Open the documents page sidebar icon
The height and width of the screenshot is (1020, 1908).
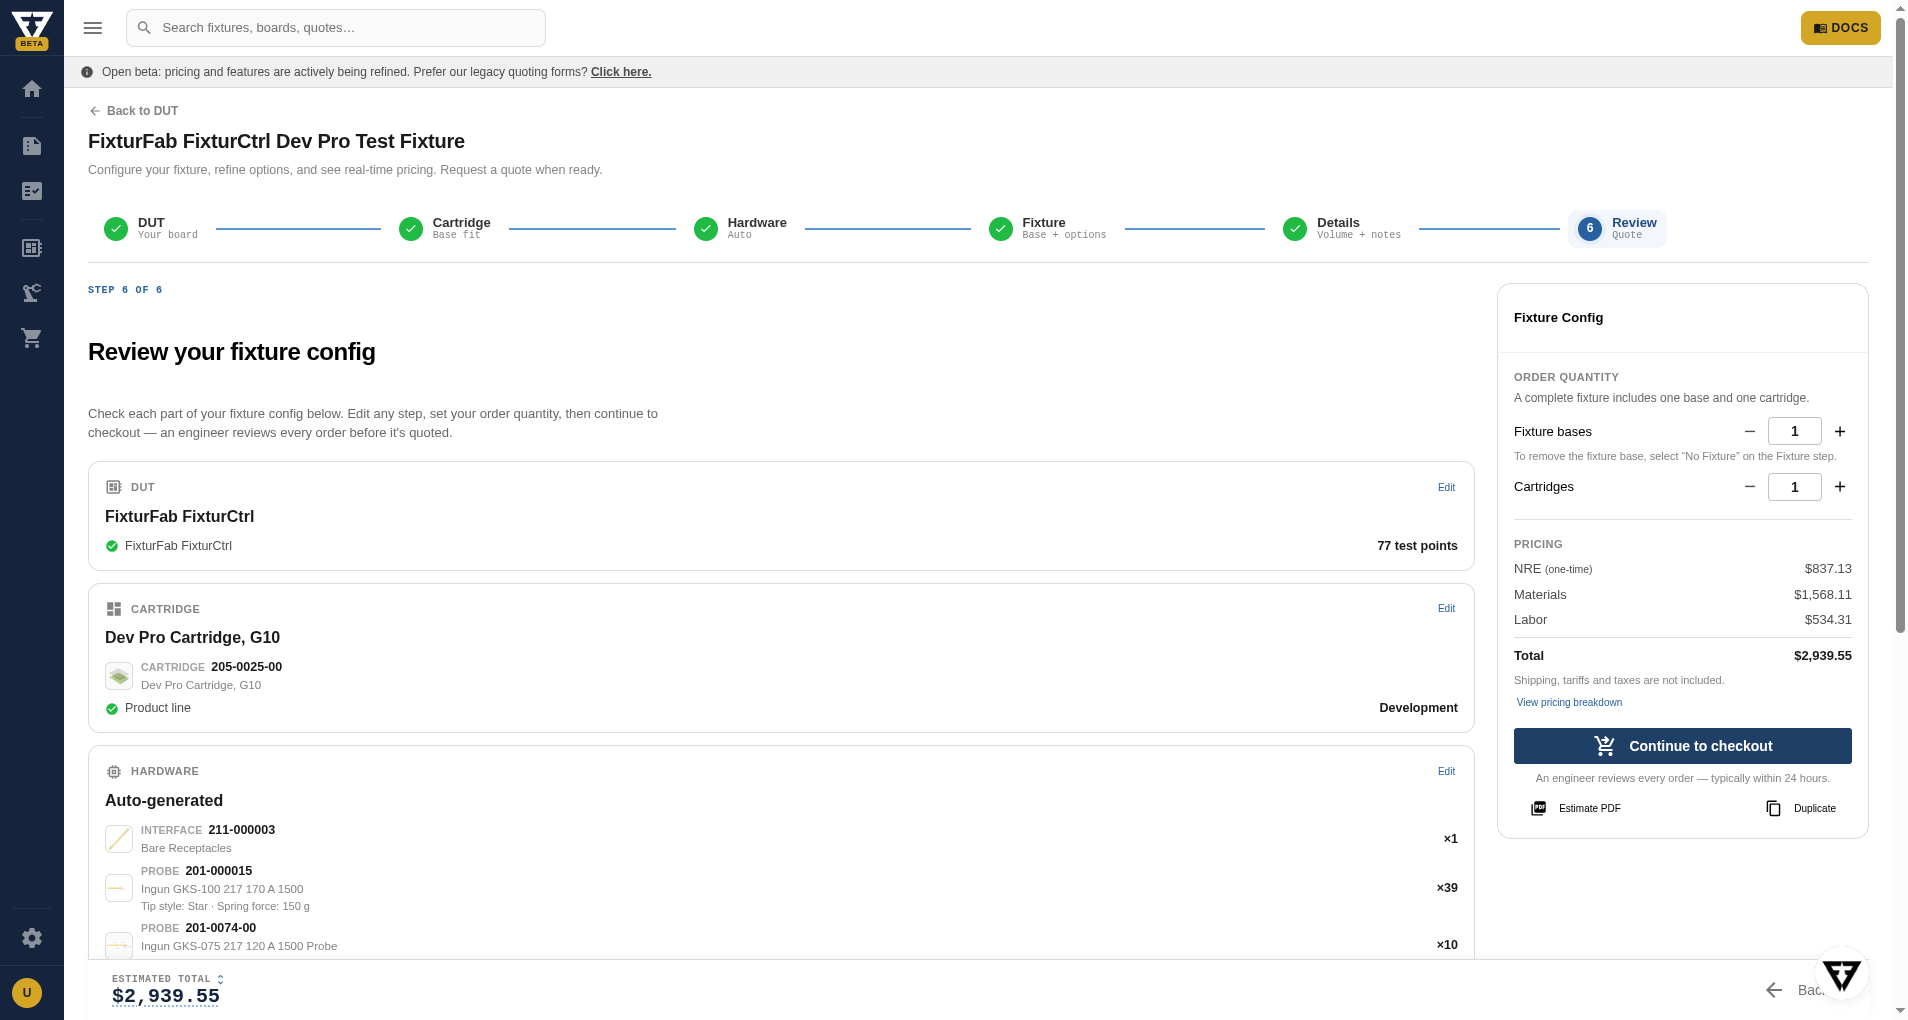(32, 146)
